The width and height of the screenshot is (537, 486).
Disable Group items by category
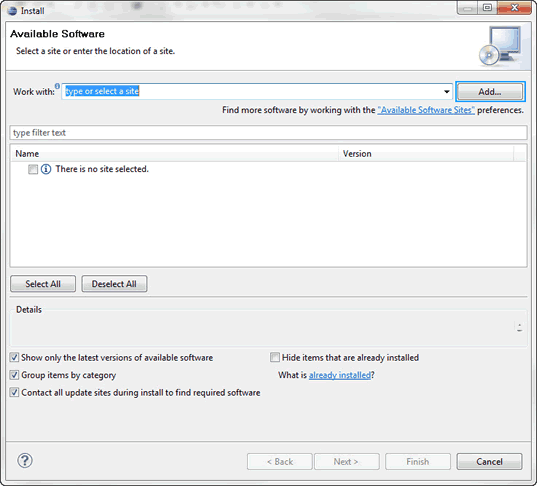pos(14,375)
